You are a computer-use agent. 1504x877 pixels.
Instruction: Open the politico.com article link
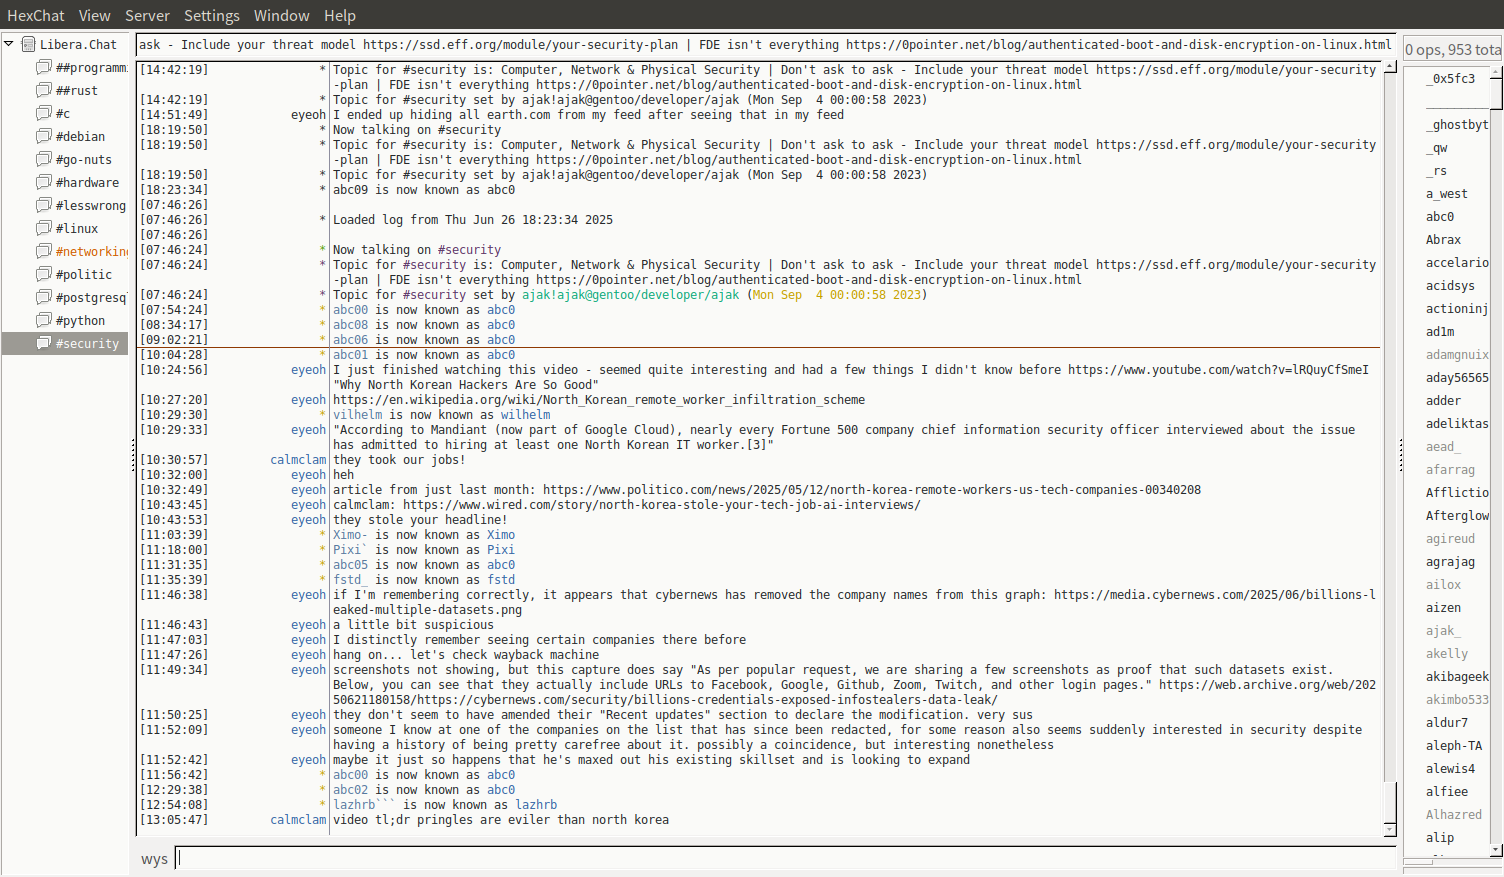pos(871,490)
